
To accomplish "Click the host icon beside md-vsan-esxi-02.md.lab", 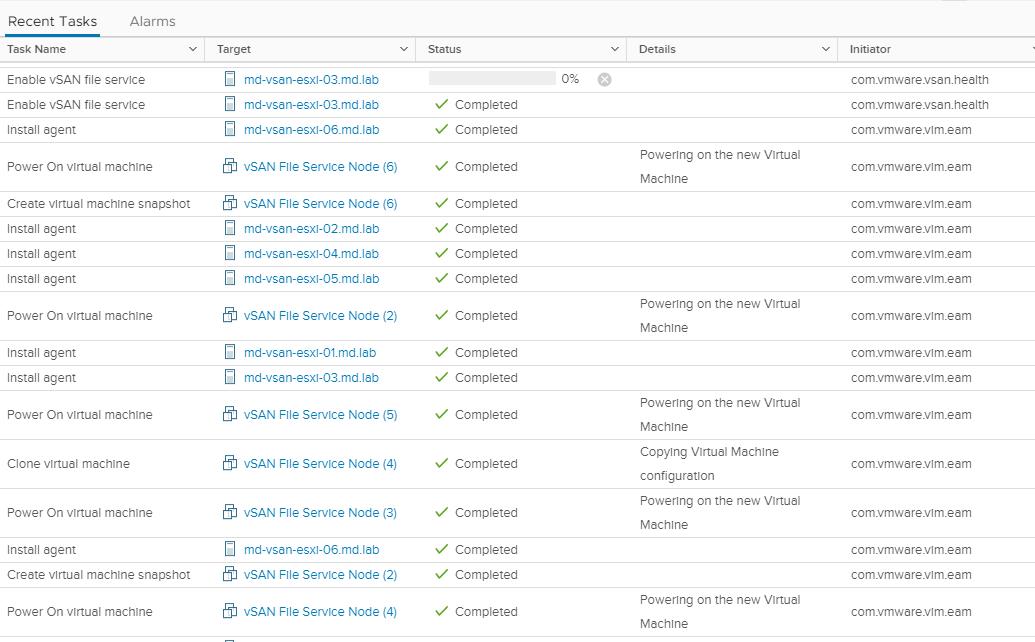I will click(230, 228).
